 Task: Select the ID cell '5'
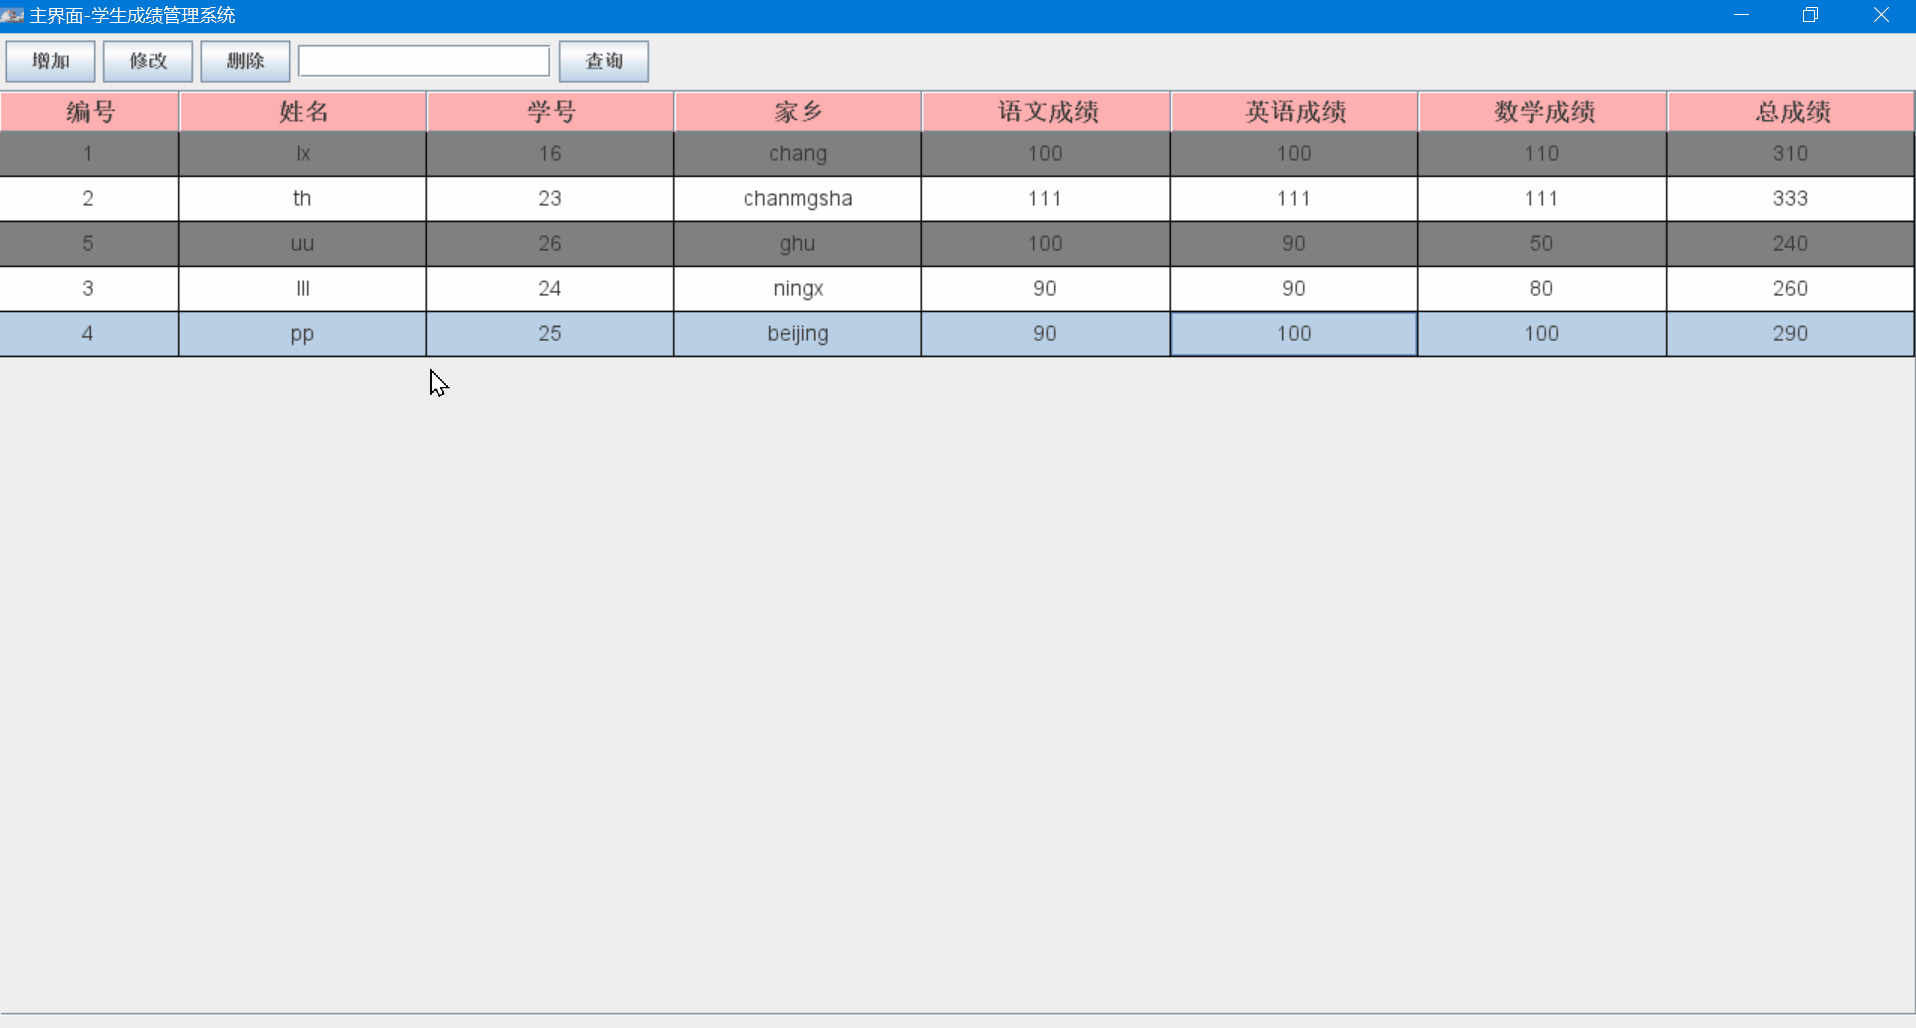pos(89,244)
